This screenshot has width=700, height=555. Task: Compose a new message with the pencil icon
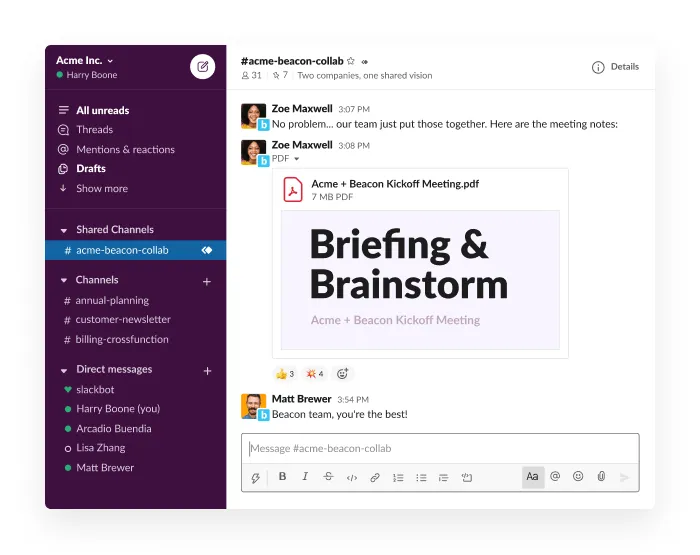(x=203, y=67)
